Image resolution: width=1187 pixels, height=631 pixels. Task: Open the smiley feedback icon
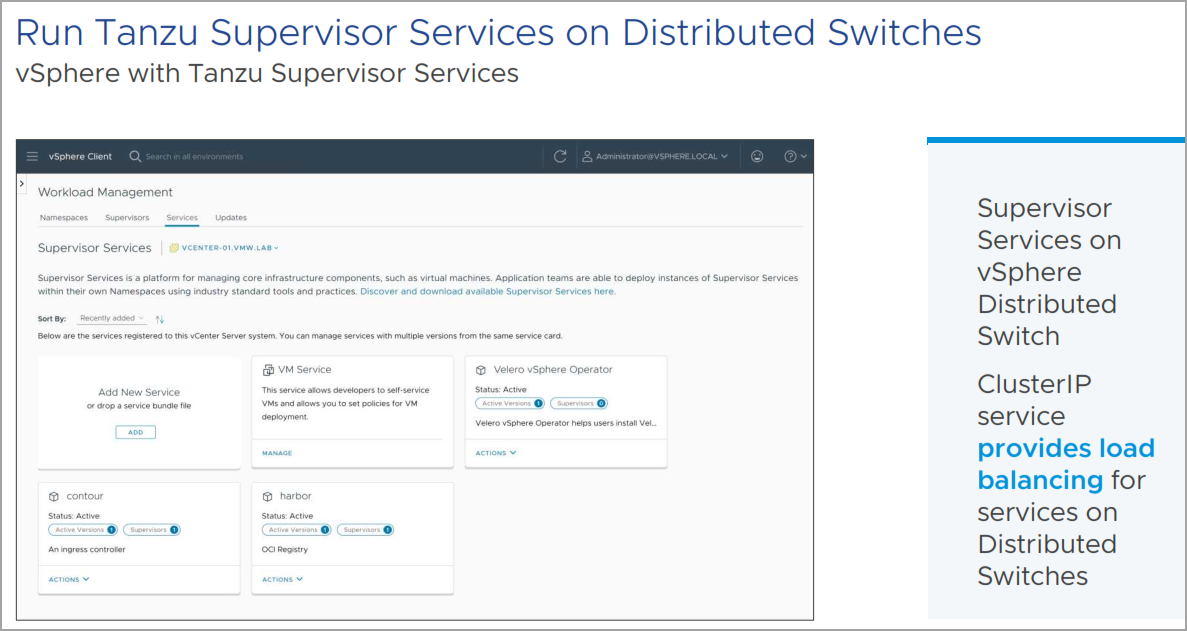[757, 157]
